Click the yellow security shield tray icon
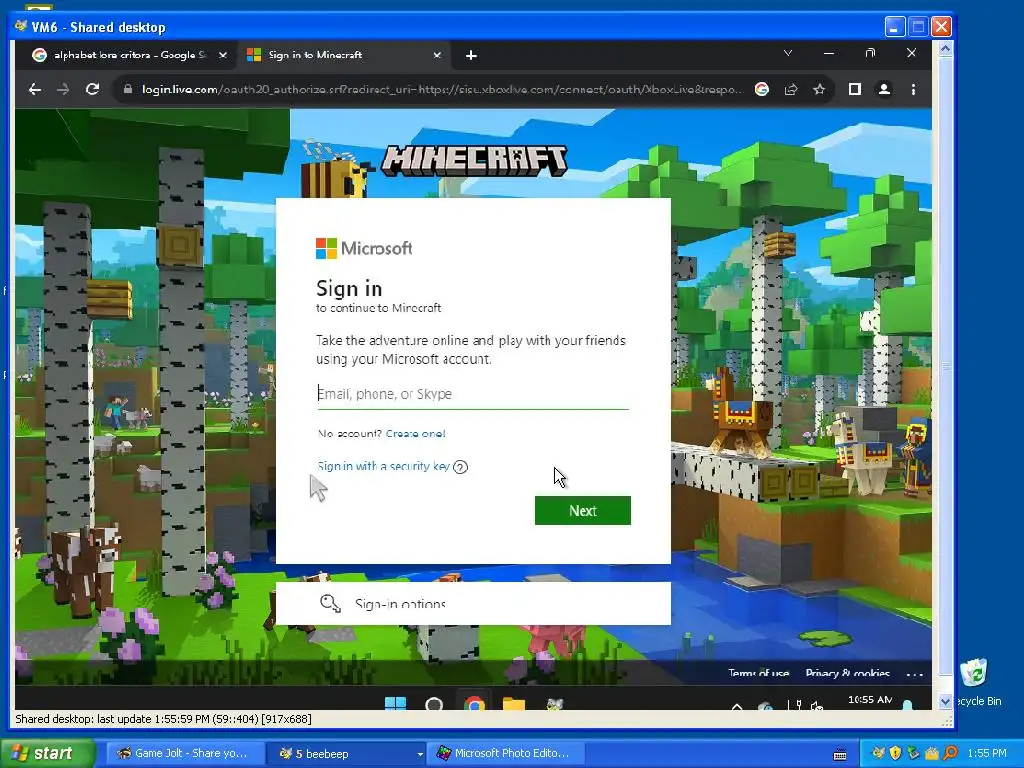Viewport: 1024px width, 768px height. [x=895, y=753]
